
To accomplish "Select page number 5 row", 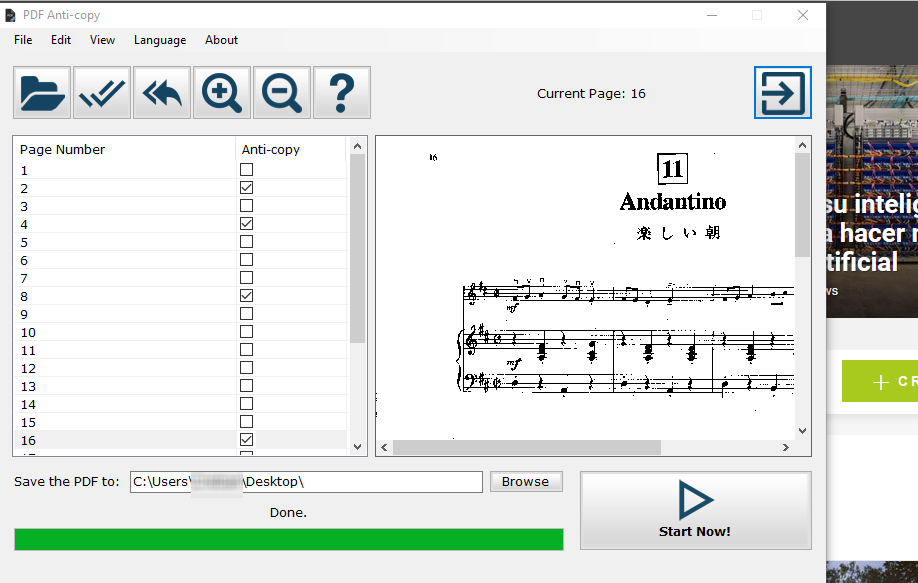I will 181,242.
